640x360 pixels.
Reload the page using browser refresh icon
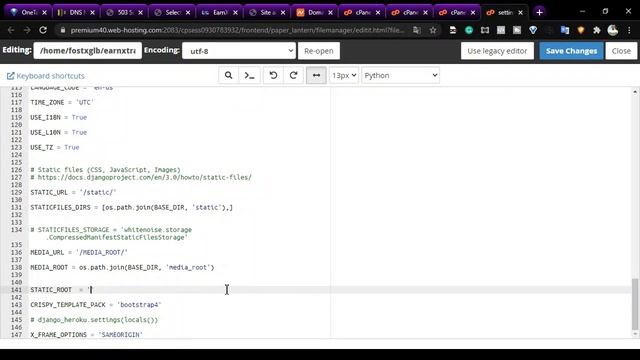43,30
